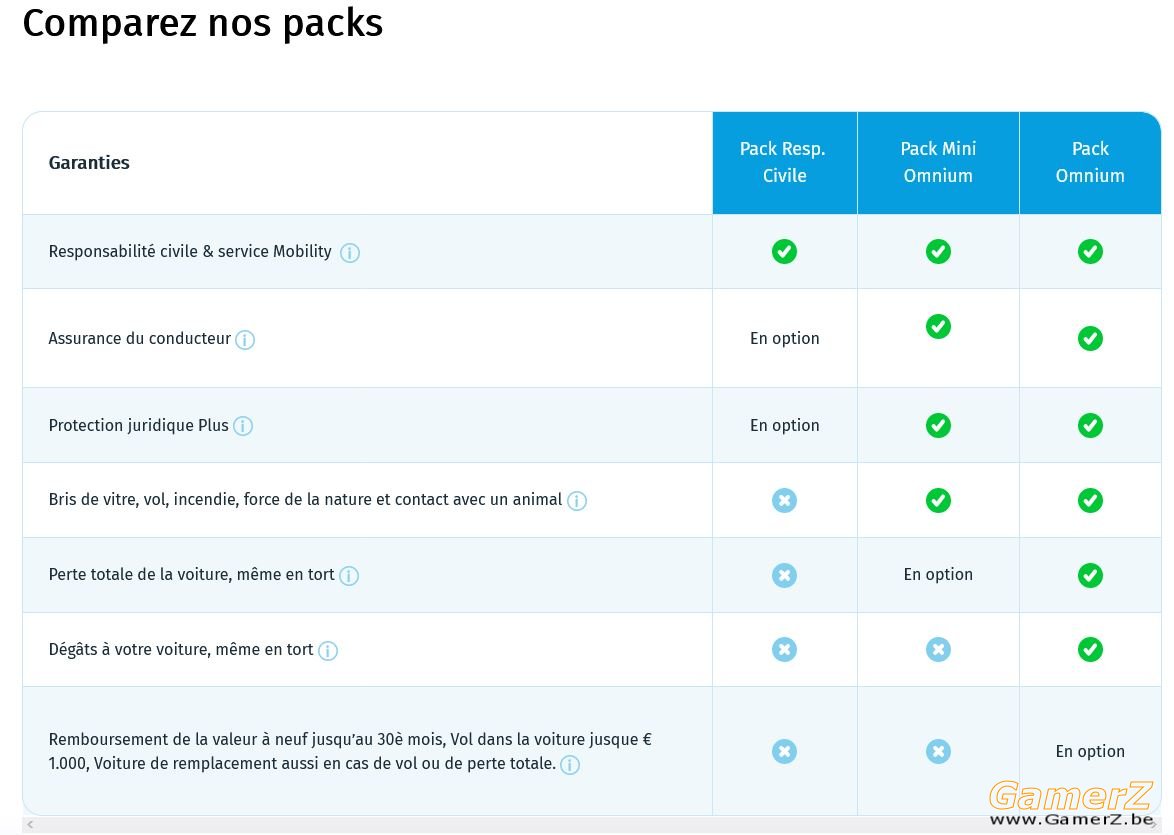Click green check for Responsabilité civile in Pack Resp. Civile
Image resolution: width=1174 pixels, height=835 pixels.
click(x=784, y=252)
